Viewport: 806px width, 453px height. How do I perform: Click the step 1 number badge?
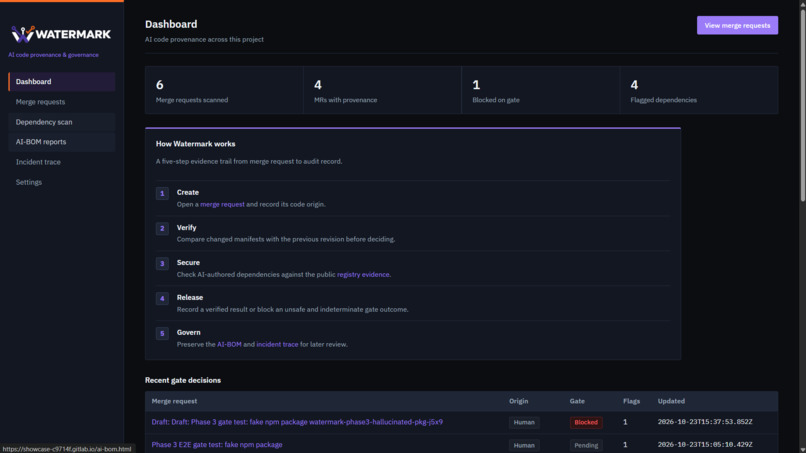click(x=162, y=193)
